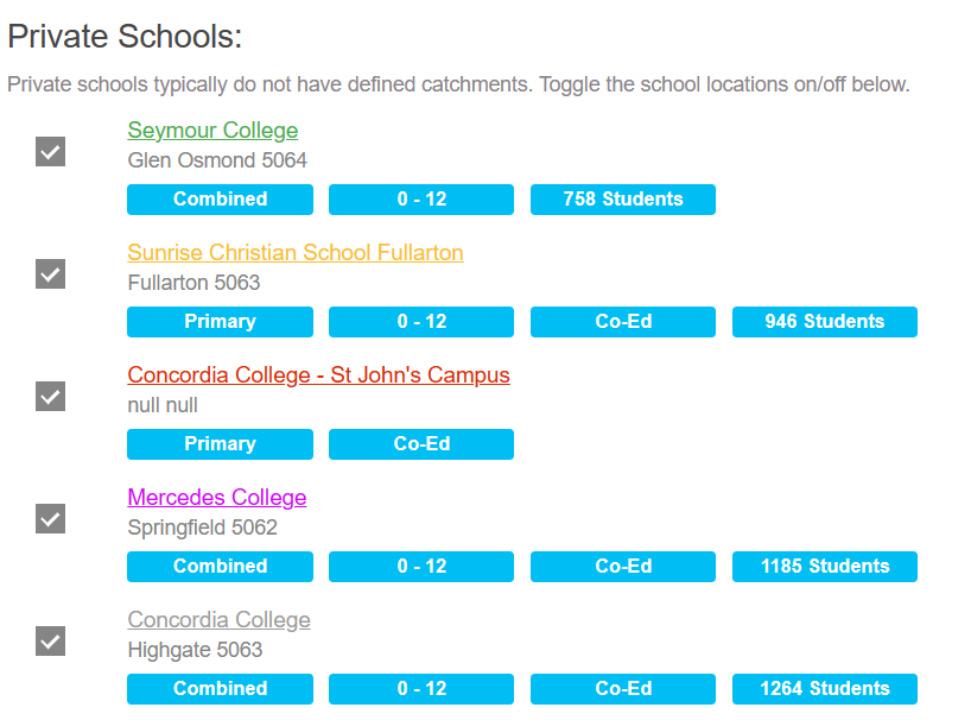Click Sunrise Christian School's Co-Ed tag
The height and width of the screenshot is (720, 971).
coord(622,322)
